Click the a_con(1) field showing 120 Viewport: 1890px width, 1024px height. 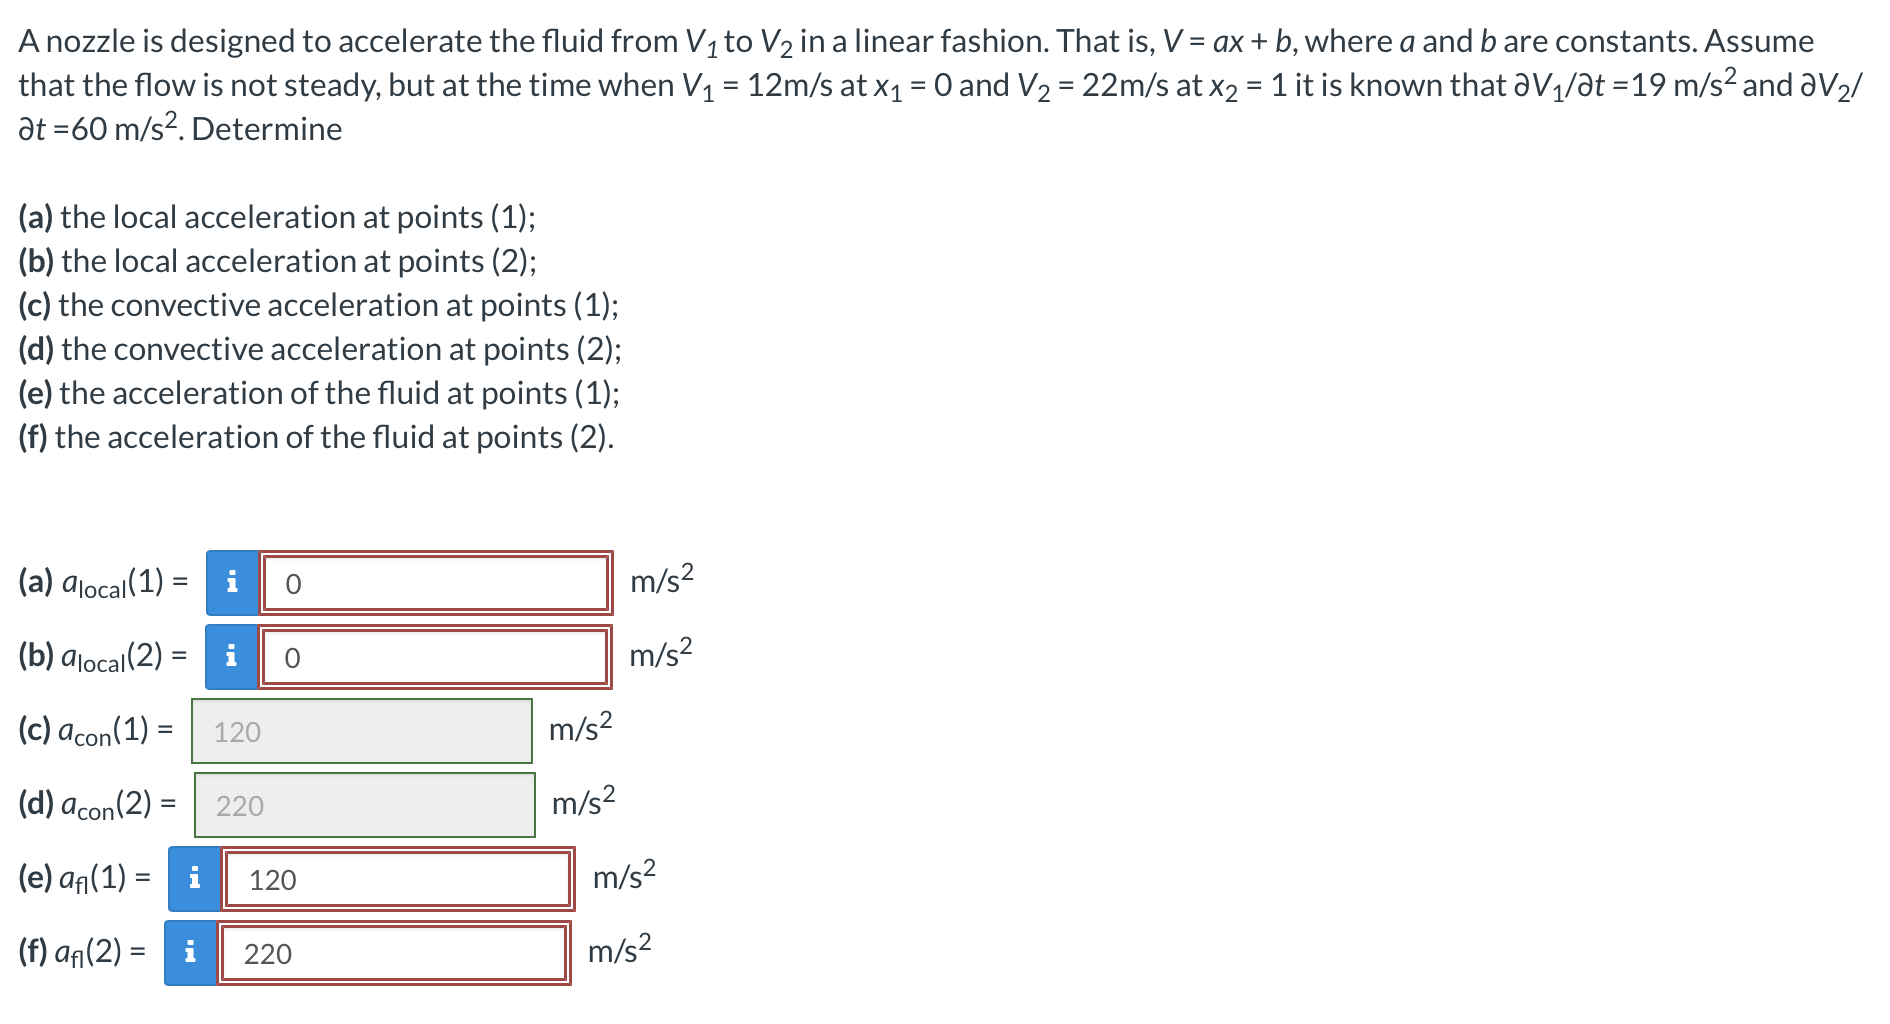tap(362, 731)
